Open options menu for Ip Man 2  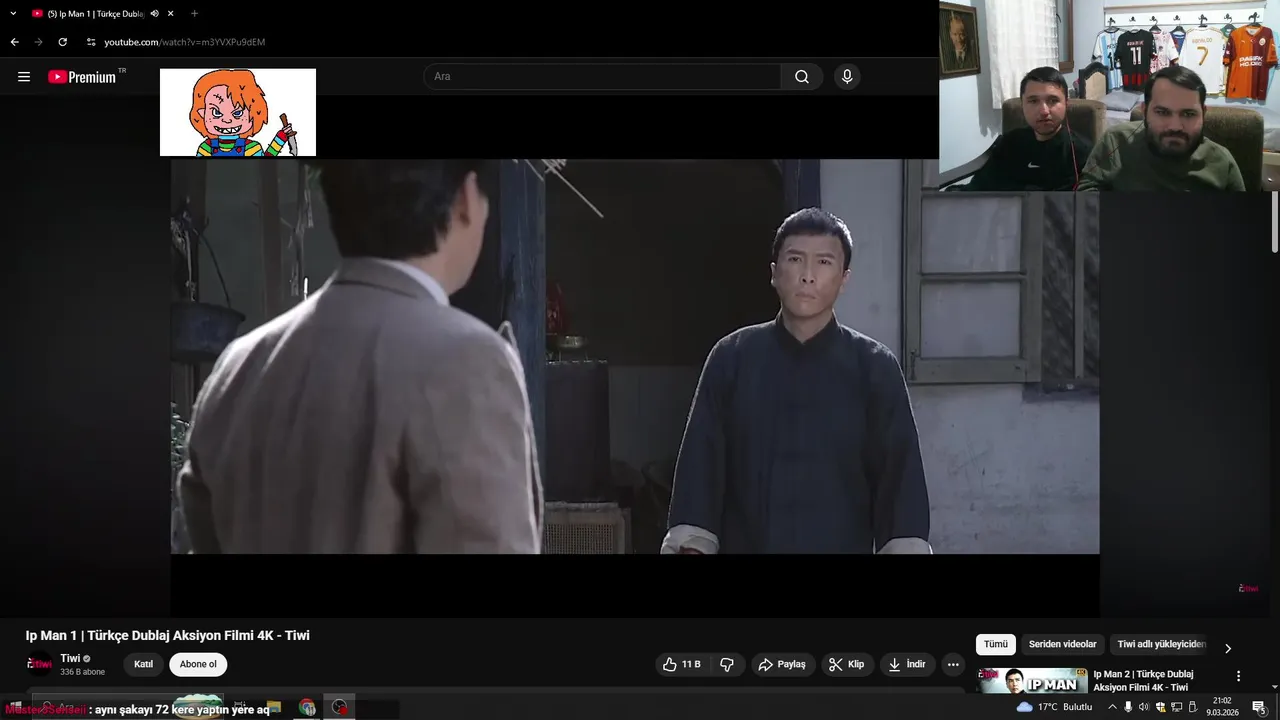(1238, 676)
